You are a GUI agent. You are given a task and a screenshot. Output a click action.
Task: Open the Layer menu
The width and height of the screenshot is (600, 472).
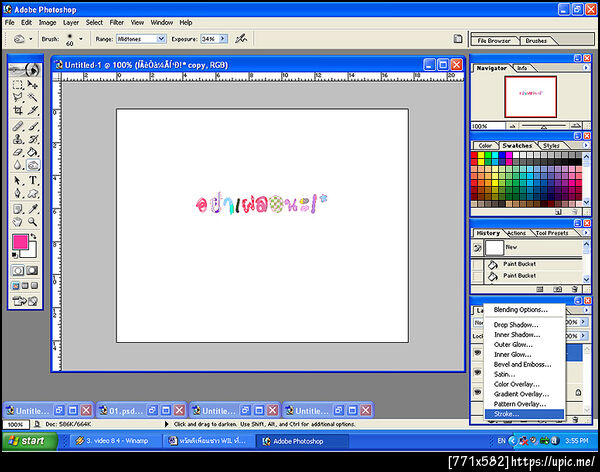click(x=71, y=23)
